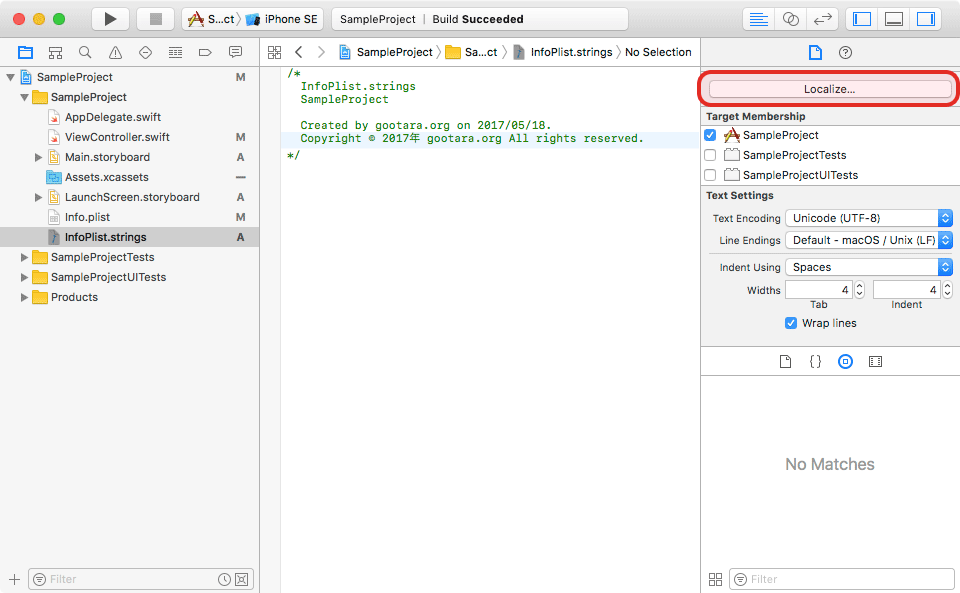Expand Main.storyboard disclosure triangle
The image size is (960, 593).
(x=39, y=157)
